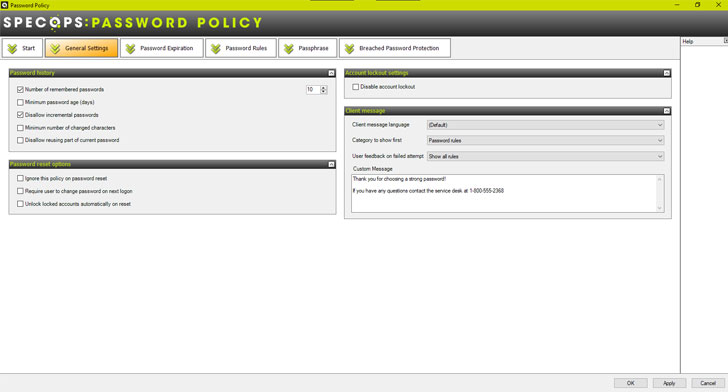The width and height of the screenshot is (728, 392).
Task: Collapse the Account lockout settings section
Action: (667, 73)
